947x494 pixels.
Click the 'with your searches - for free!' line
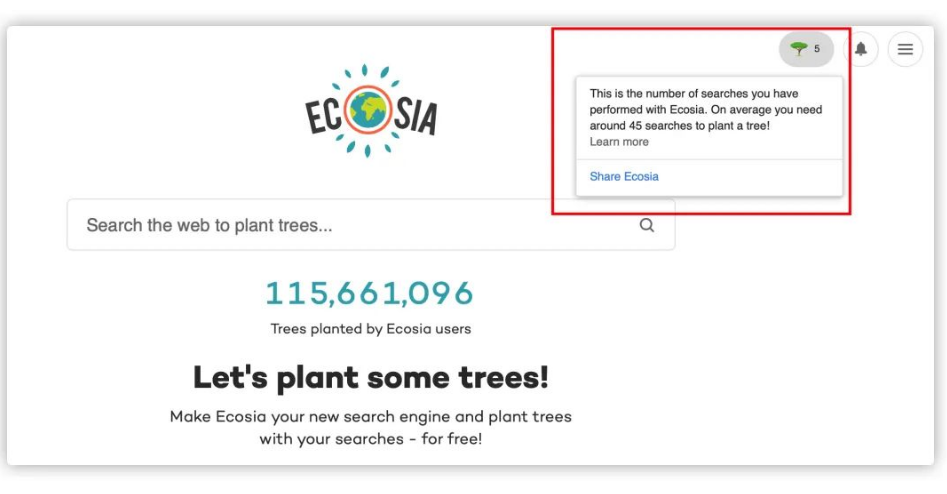371,439
